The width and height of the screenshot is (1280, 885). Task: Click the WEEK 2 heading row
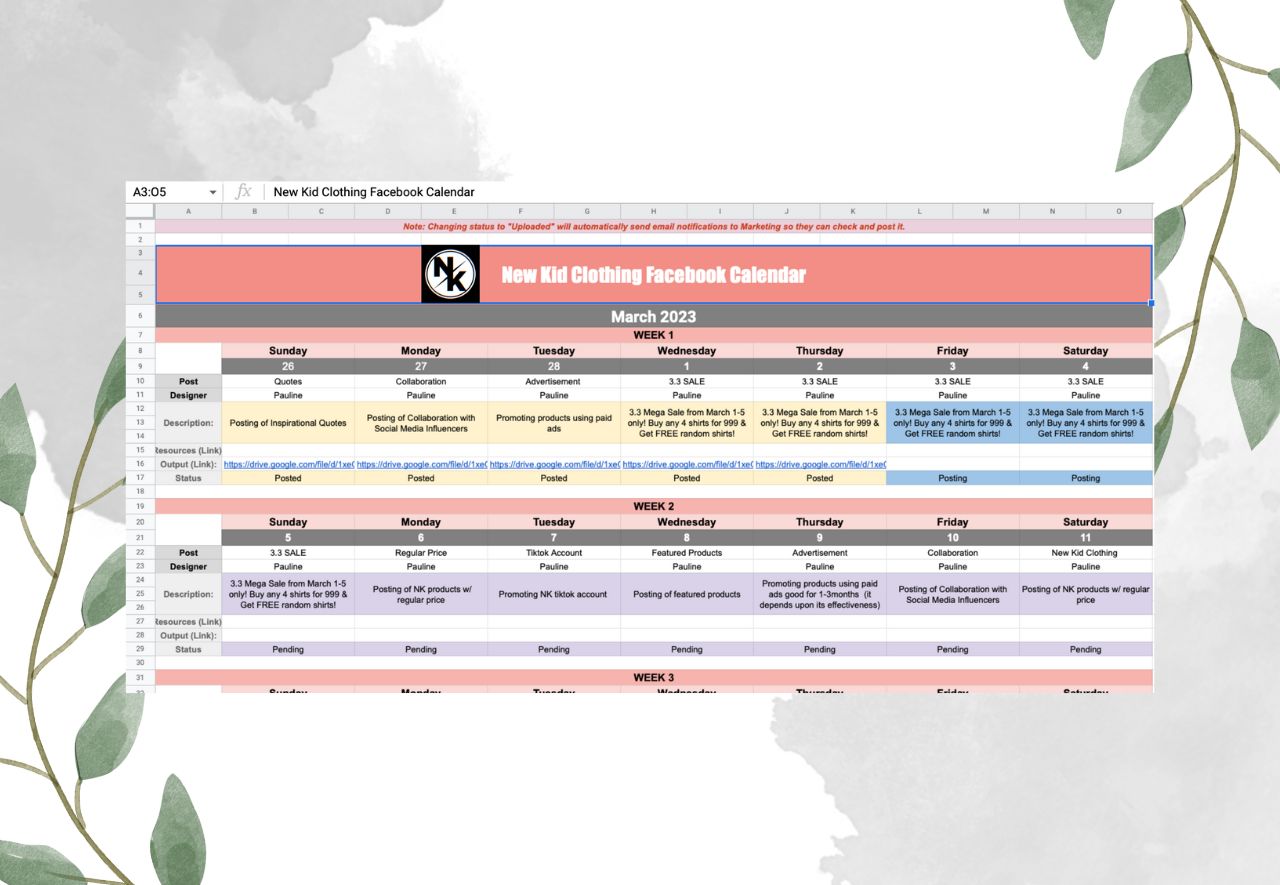(x=653, y=506)
